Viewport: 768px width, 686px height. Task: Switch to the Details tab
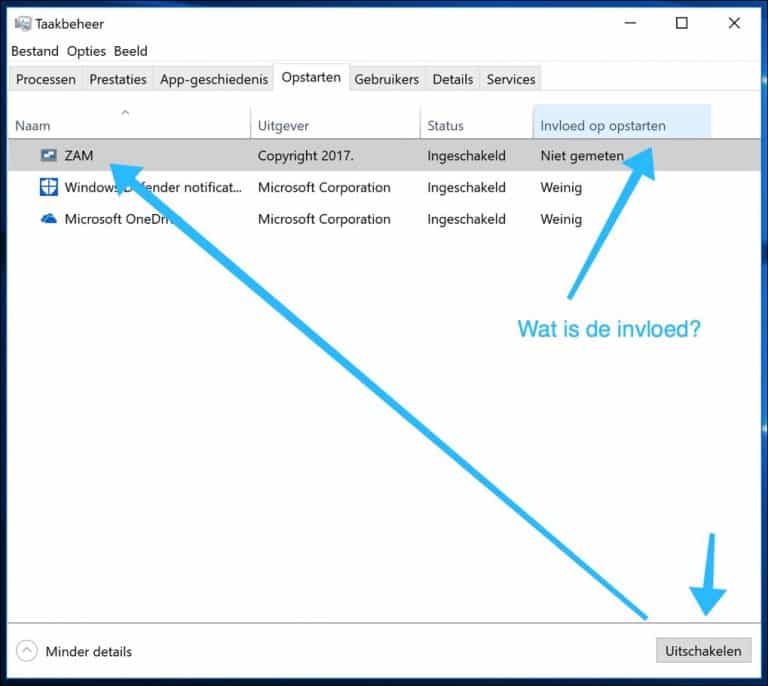(x=453, y=79)
